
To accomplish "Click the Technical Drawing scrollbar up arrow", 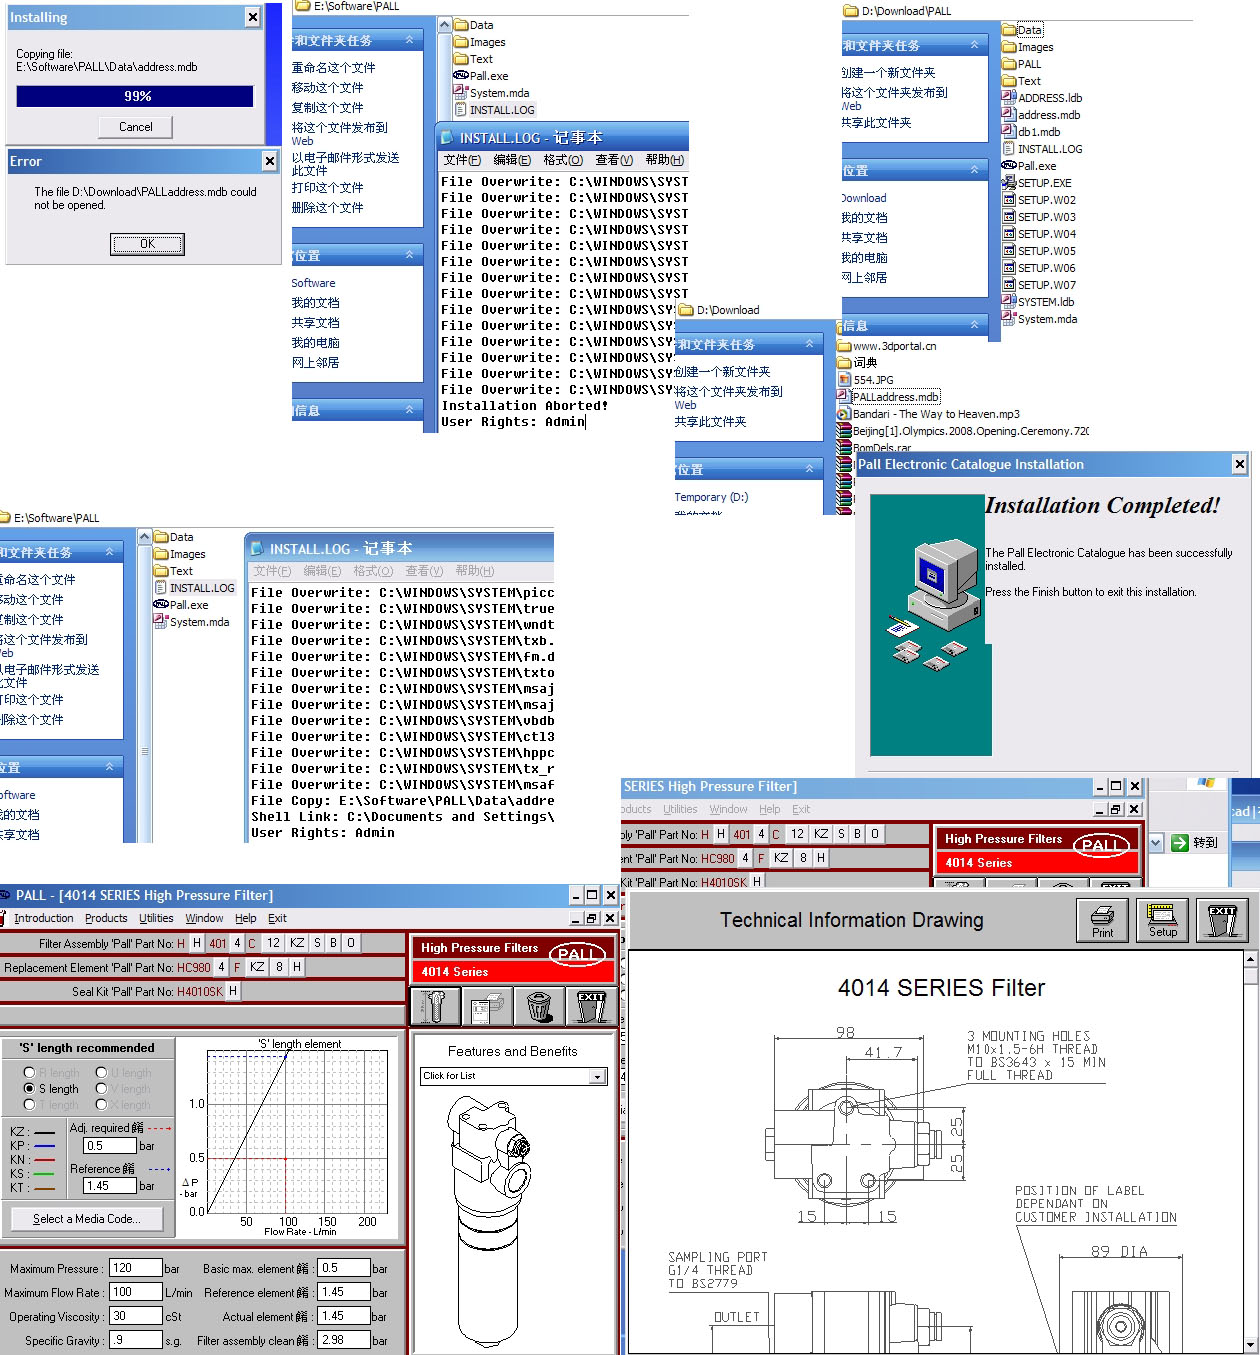I will click(x=1251, y=959).
